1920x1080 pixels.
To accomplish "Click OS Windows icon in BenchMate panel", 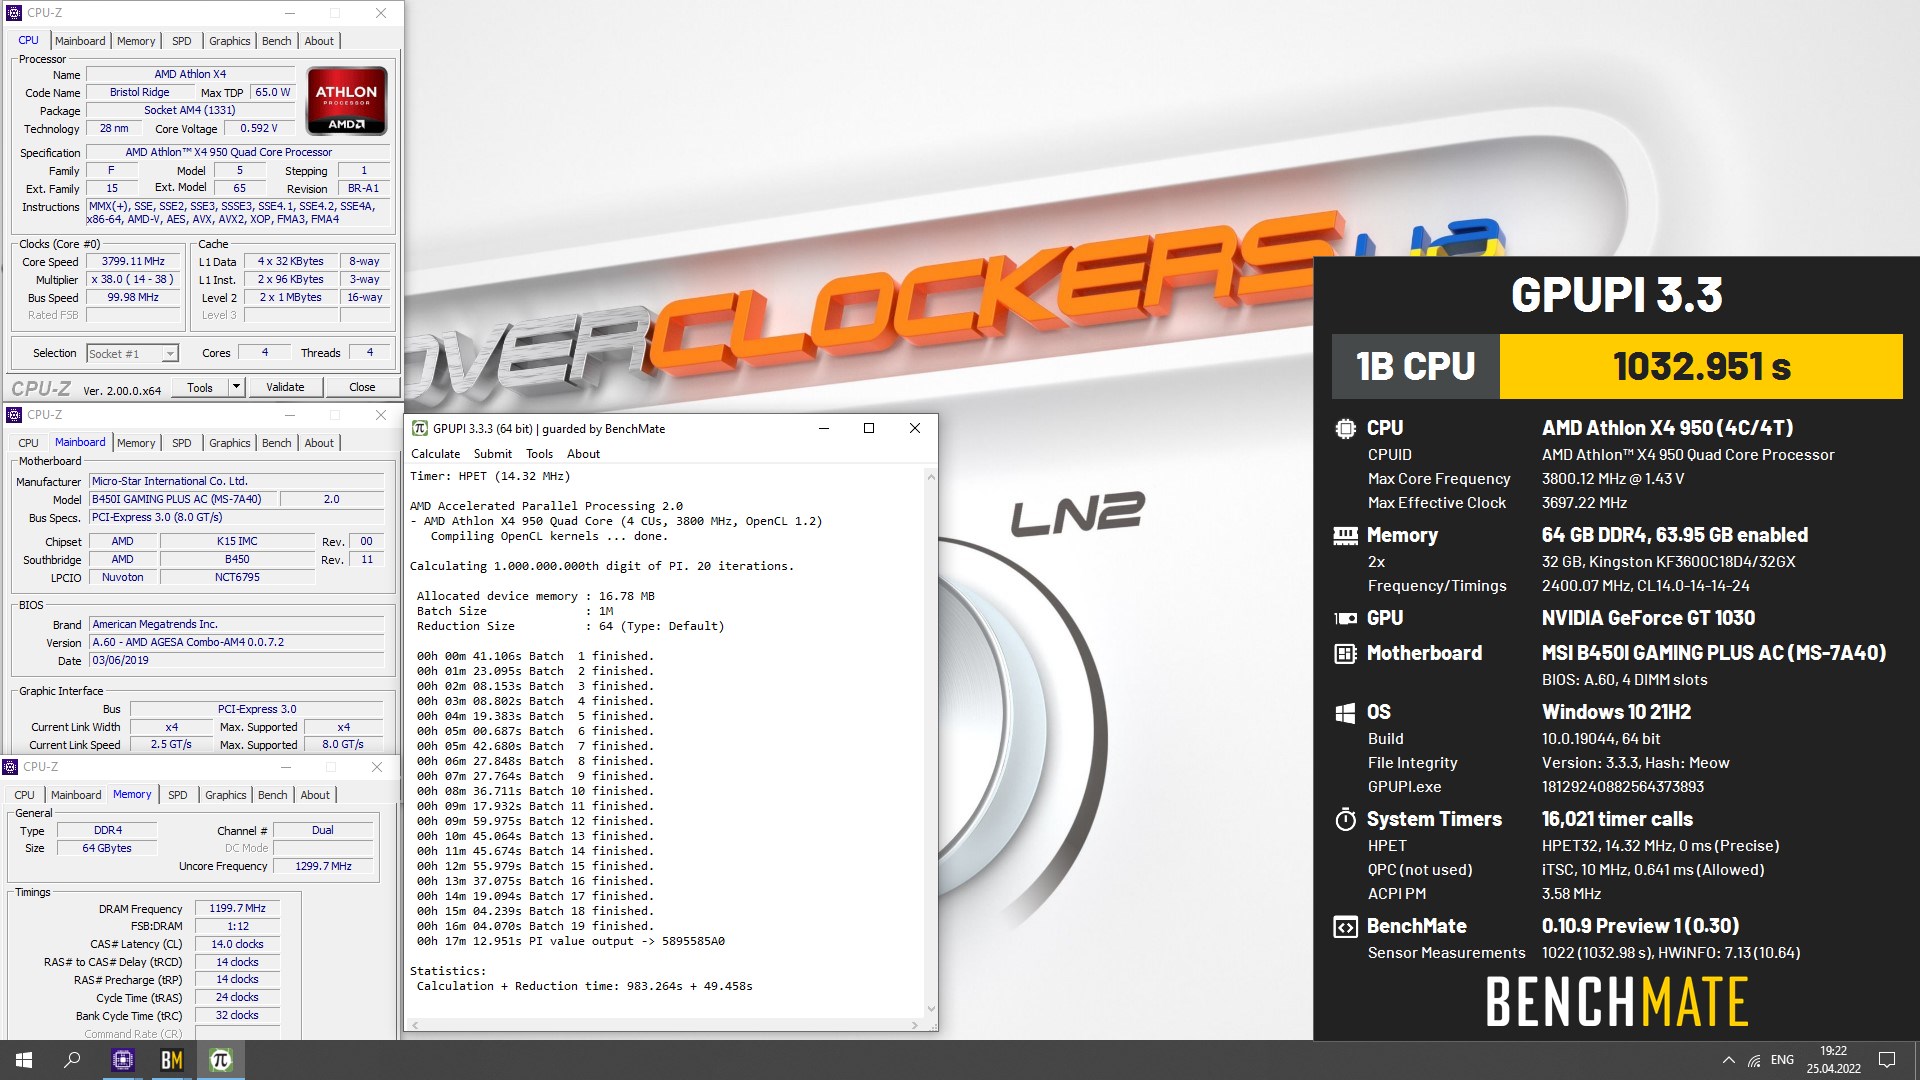I will pos(1345,712).
